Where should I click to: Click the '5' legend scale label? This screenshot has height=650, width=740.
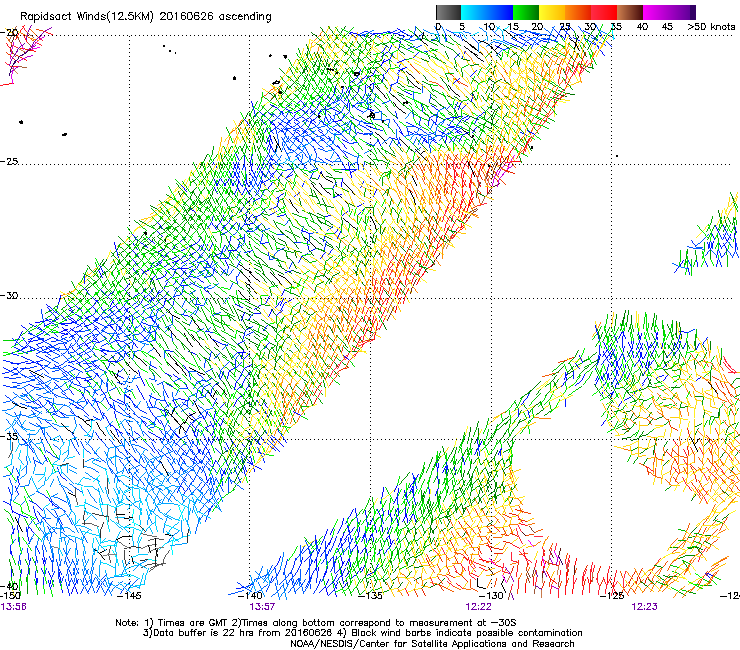pyautogui.click(x=462, y=27)
